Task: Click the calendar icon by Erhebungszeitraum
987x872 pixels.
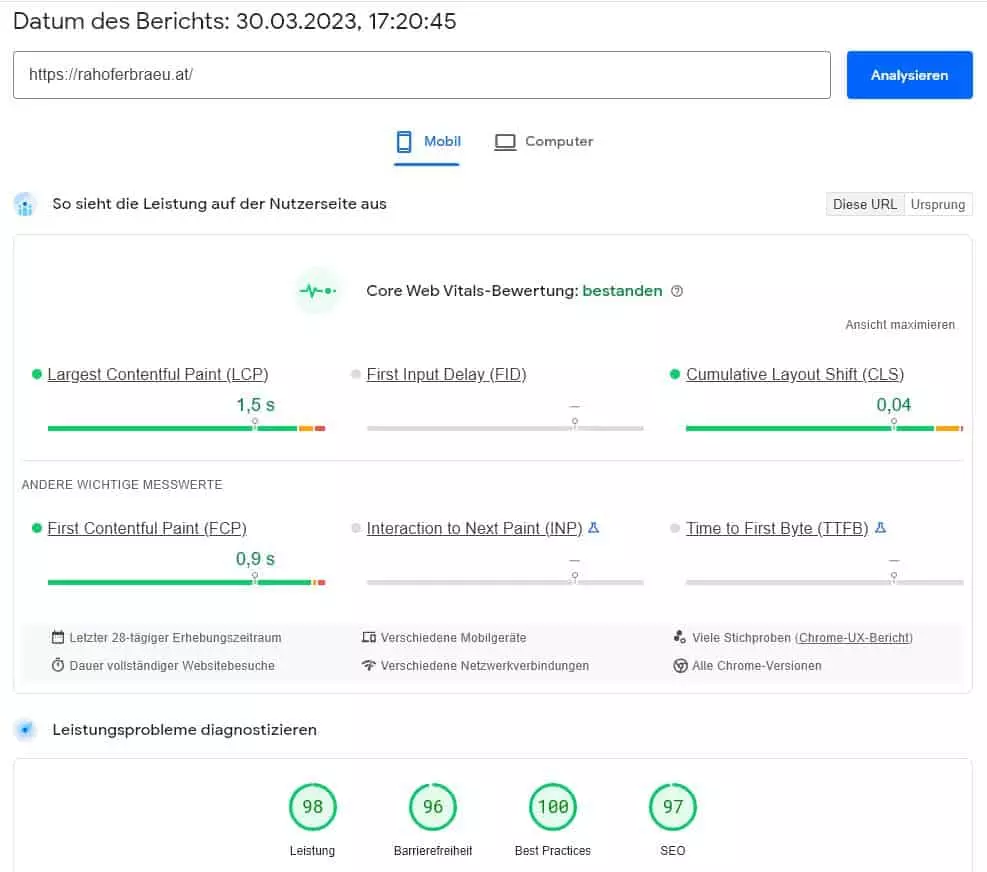Action: [58, 637]
